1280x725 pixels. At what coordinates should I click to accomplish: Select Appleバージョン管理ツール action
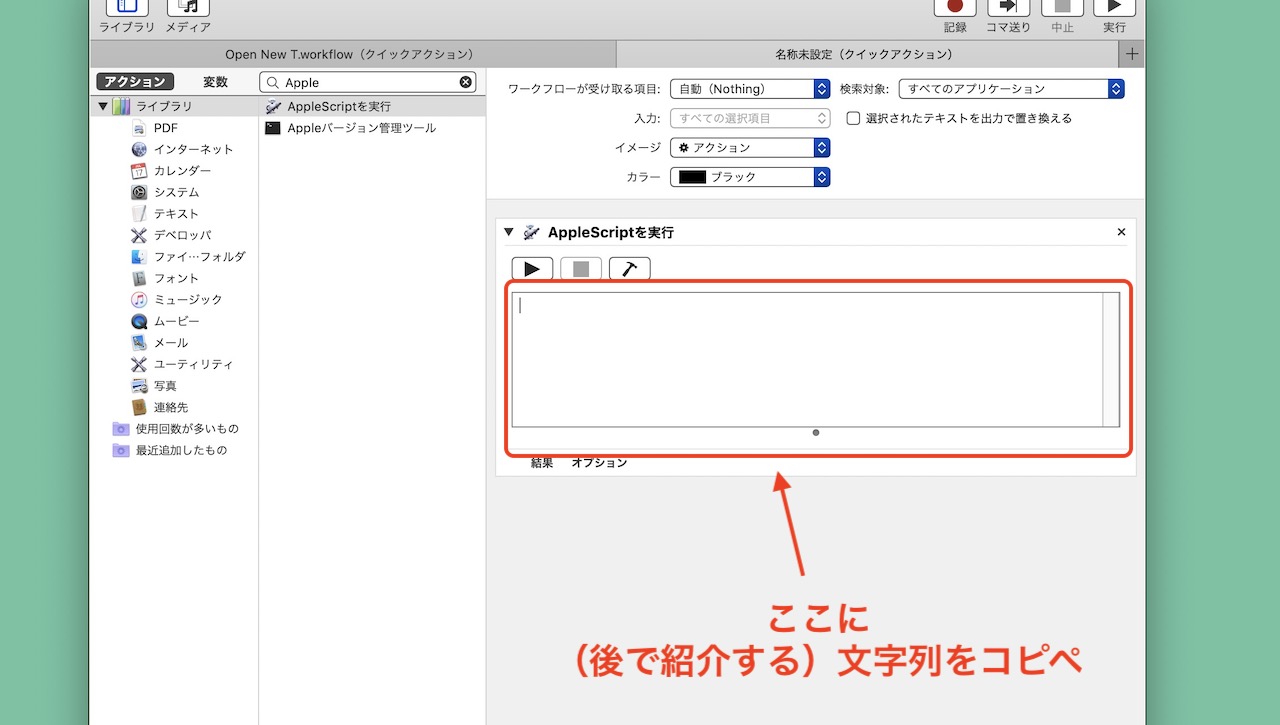click(x=372, y=128)
